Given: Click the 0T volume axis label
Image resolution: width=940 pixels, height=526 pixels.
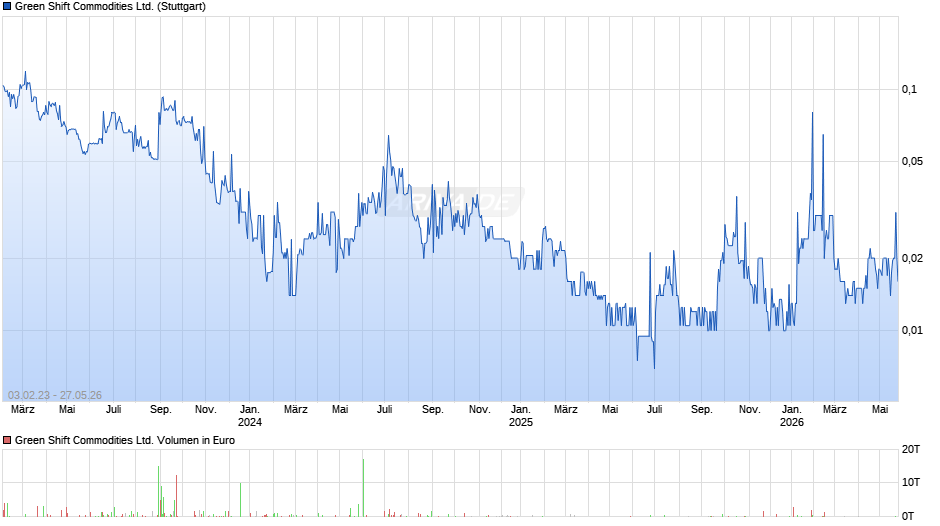Looking at the screenshot, I should pyautogui.click(x=908, y=516).
